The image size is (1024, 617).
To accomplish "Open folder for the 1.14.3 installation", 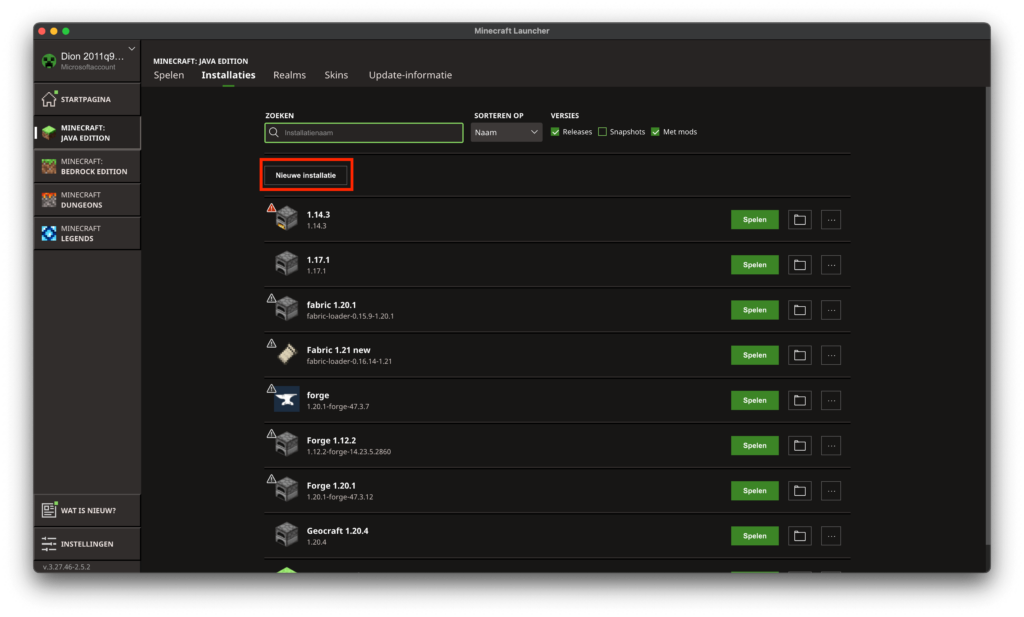I will (x=799, y=220).
